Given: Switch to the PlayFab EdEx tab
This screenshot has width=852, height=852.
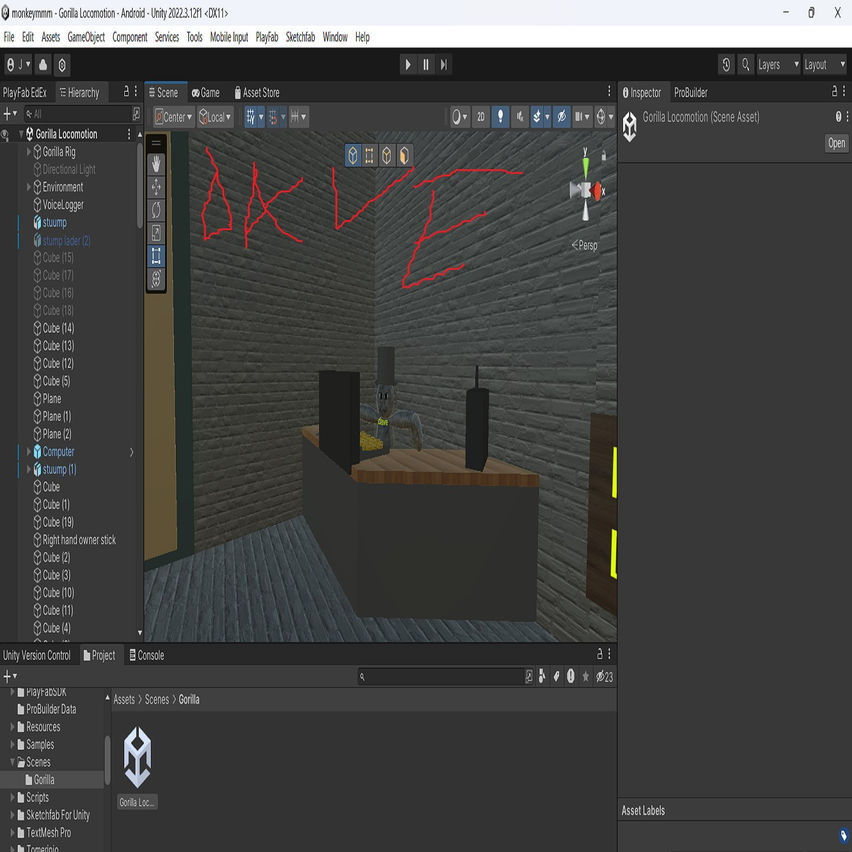Looking at the screenshot, I should [25, 92].
